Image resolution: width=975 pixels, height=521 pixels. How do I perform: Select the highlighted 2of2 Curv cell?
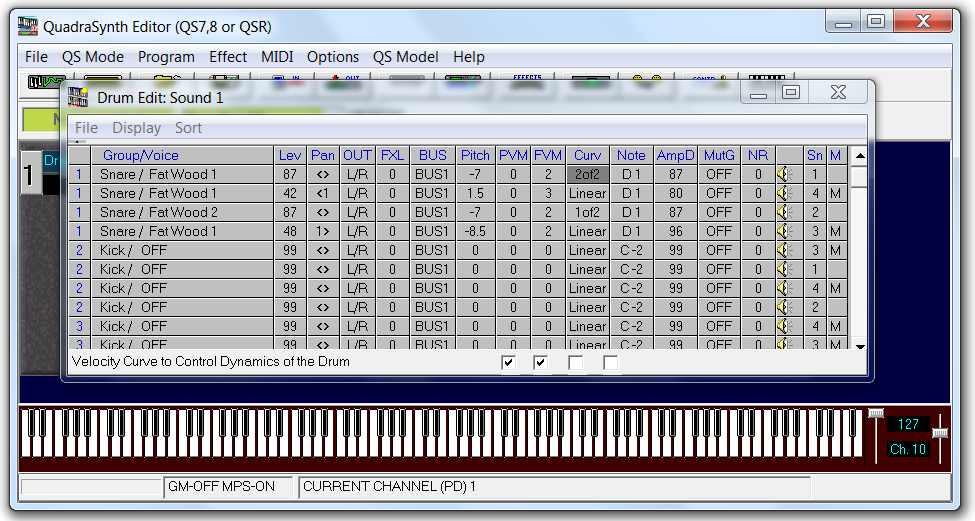(588, 175)
